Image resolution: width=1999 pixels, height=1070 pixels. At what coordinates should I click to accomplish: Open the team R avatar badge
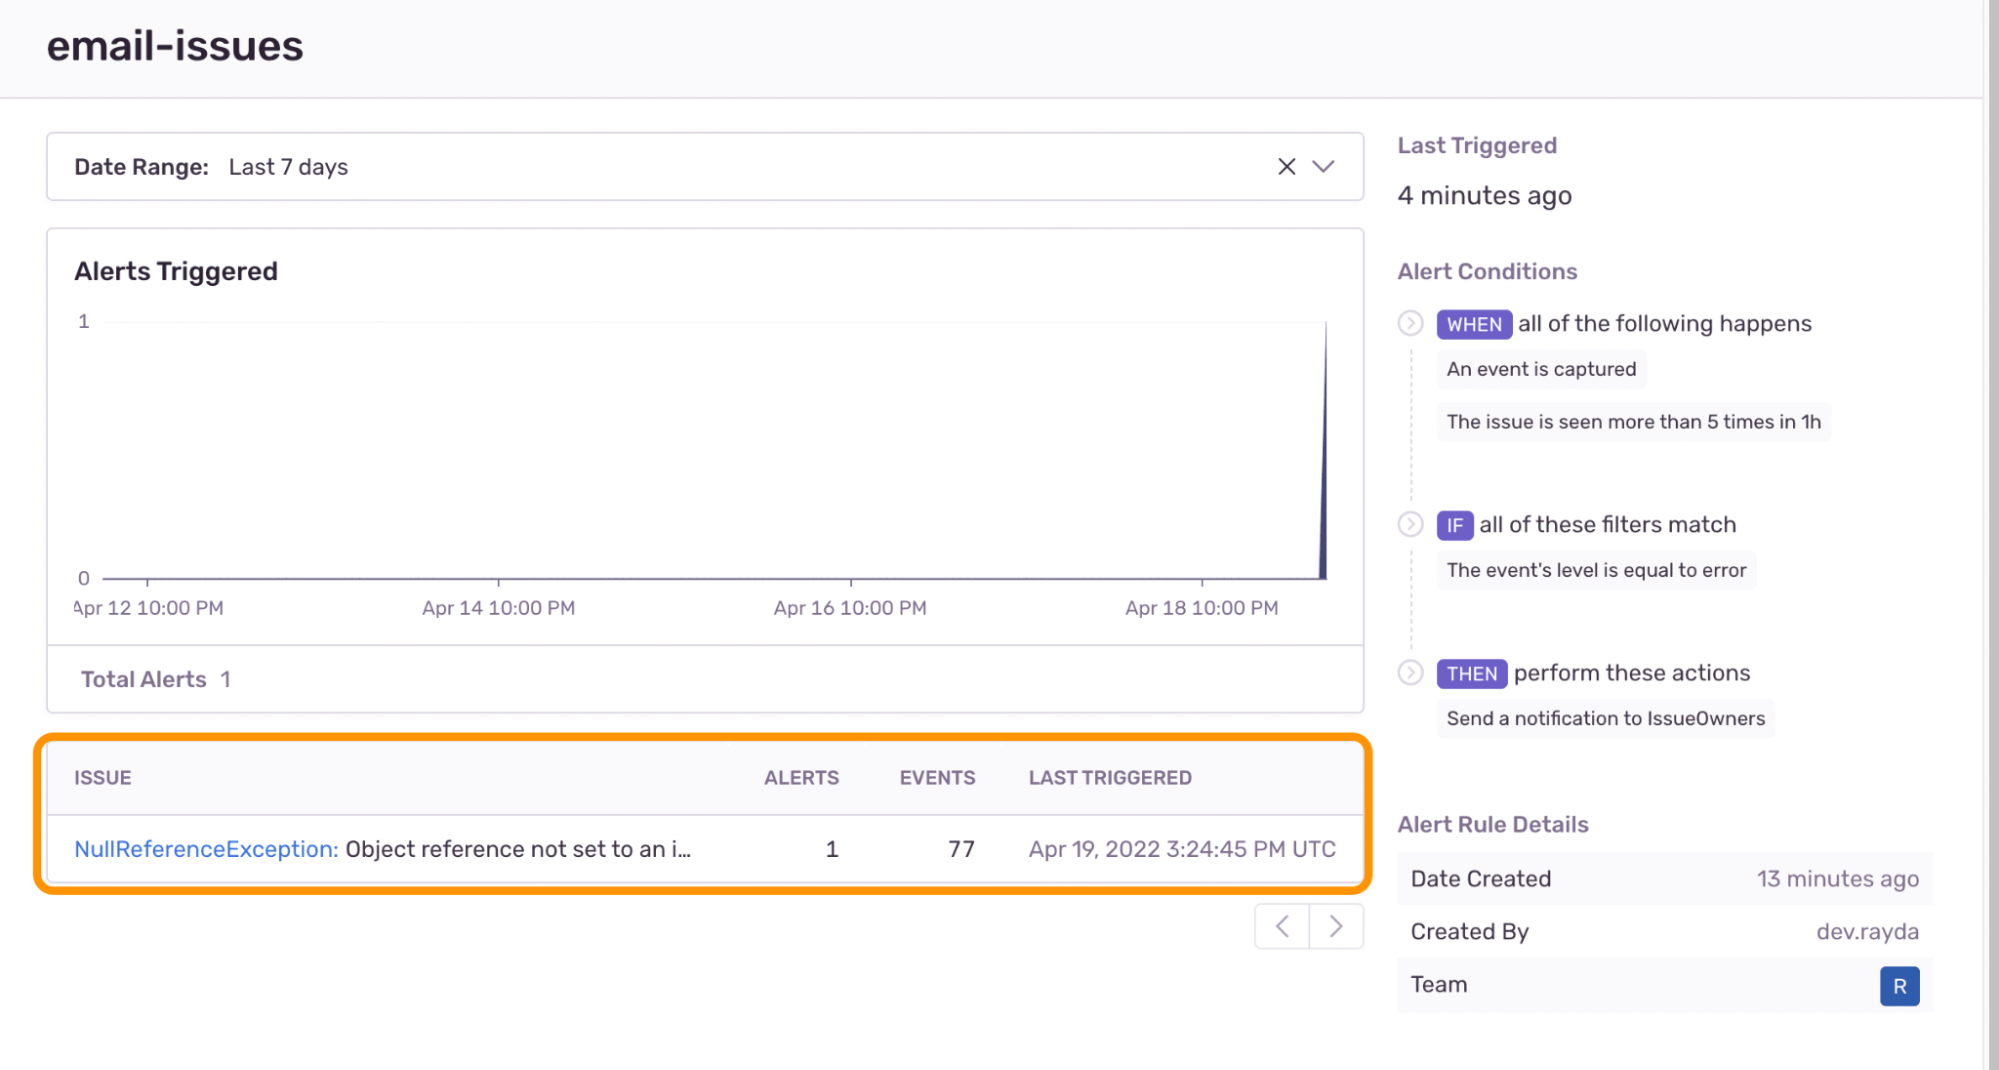coord(1899,986)
